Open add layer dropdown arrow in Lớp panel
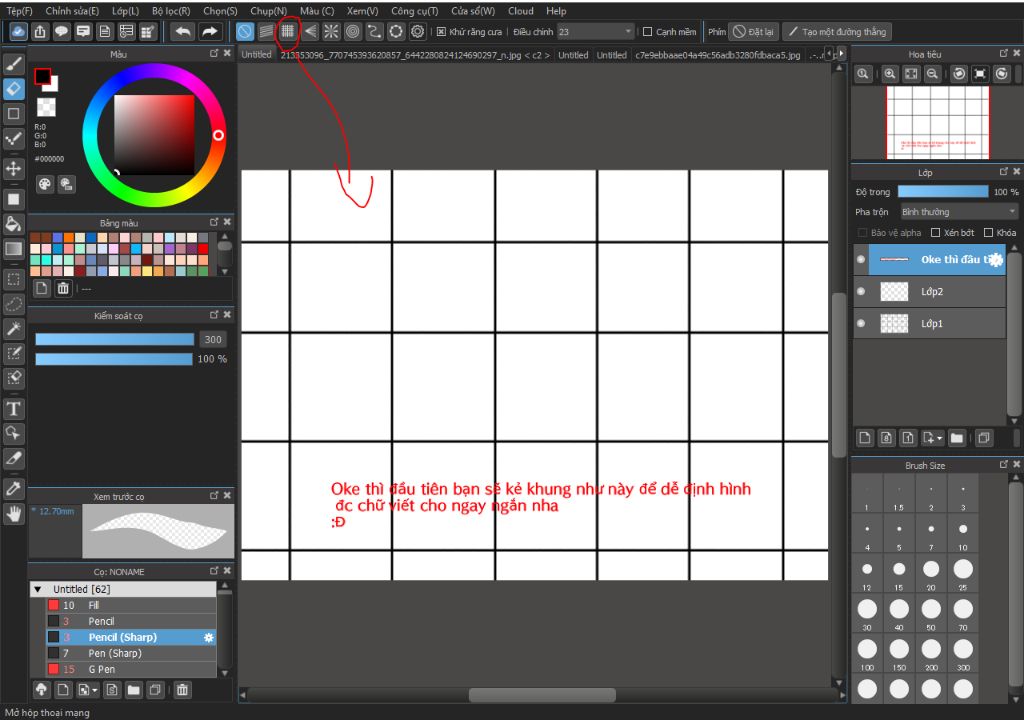The image size is (1024, 720). [939, 438]
